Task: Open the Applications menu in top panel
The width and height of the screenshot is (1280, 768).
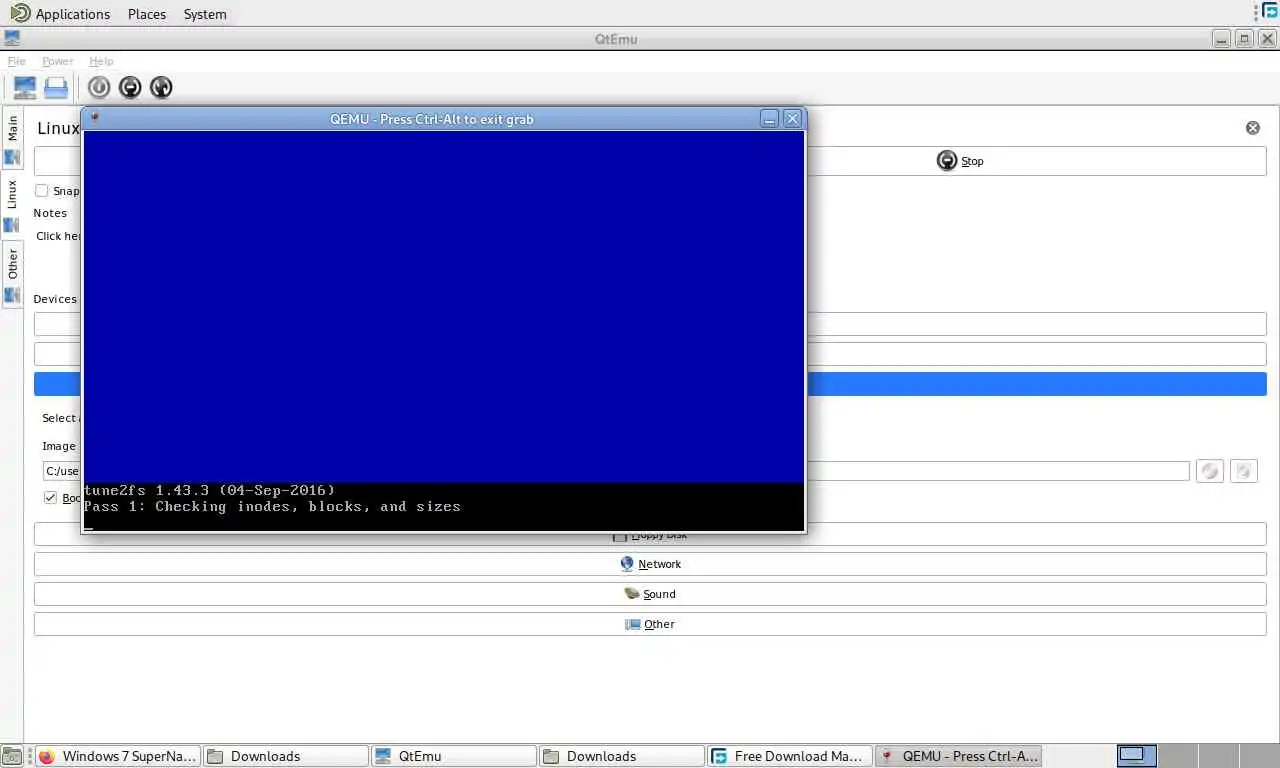Action: (73, 14)
